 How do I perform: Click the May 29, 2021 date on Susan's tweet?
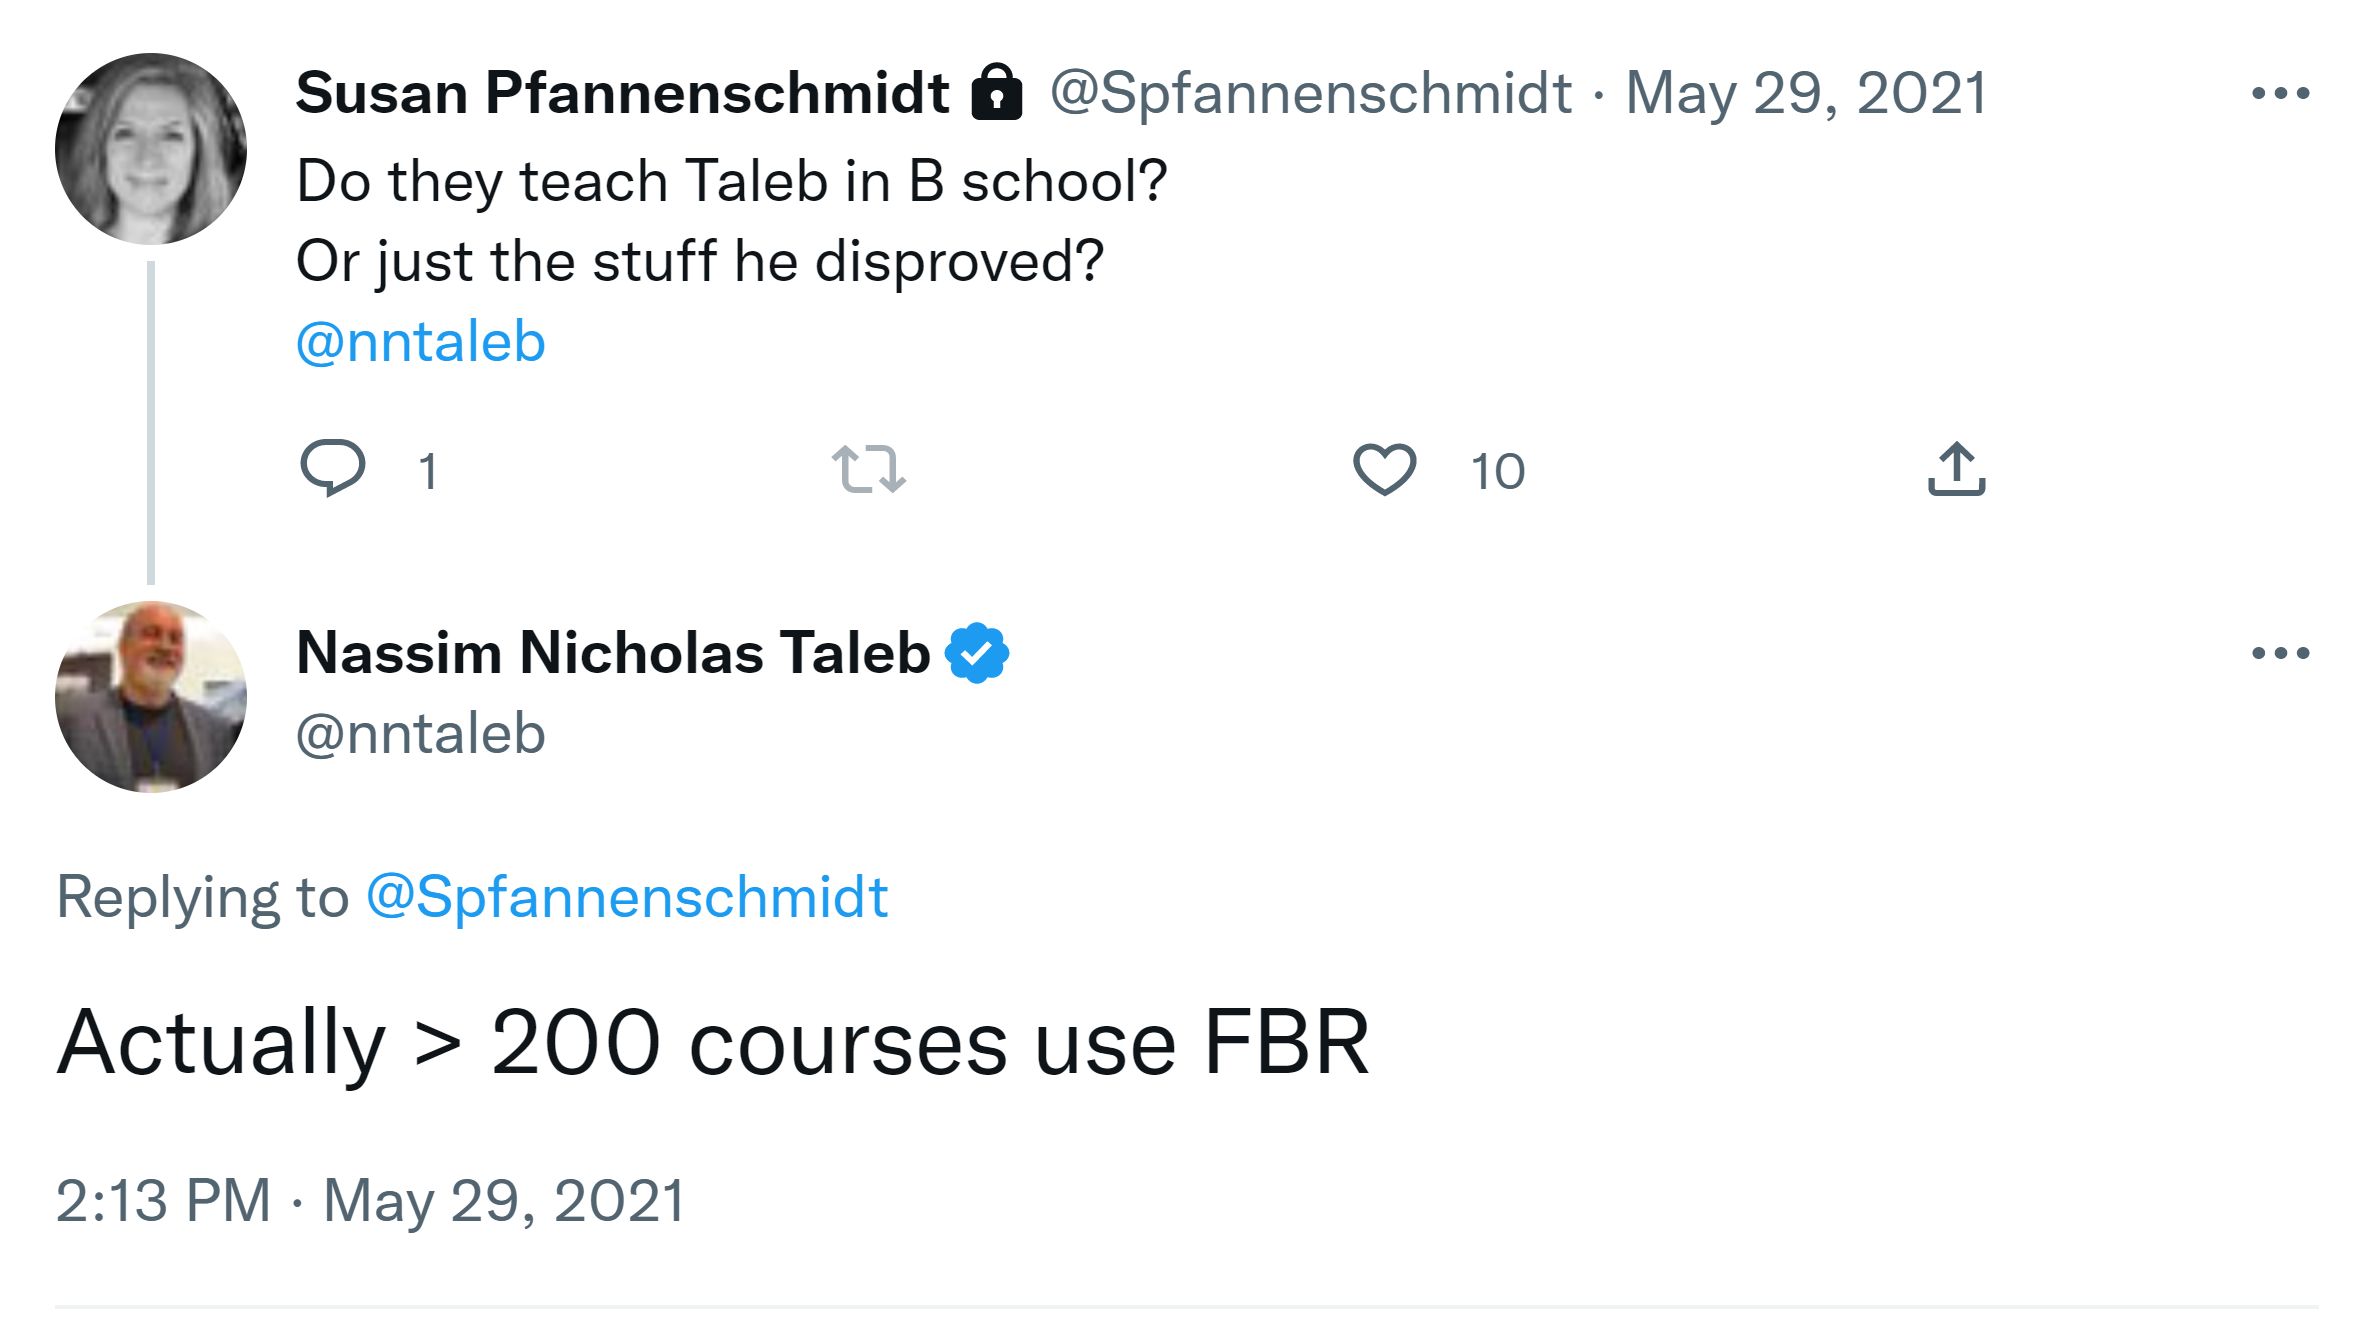pyautogui.click(x=1806, y=93)
